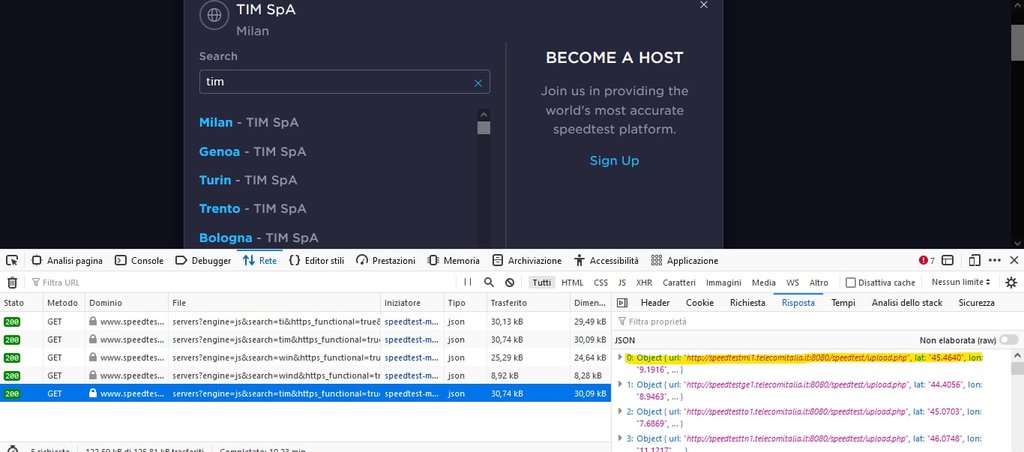Open Archiviazione tab
This screenshot has width=1024, height=452.
527,261
